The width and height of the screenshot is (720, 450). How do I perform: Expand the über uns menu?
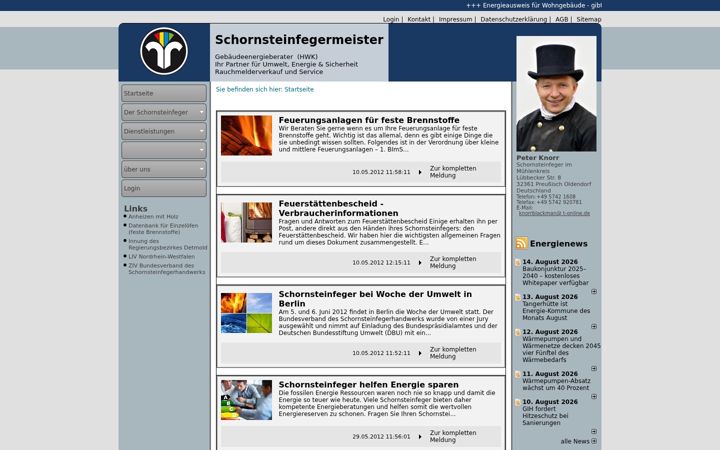pyautogui.click(x=164, y=169)
